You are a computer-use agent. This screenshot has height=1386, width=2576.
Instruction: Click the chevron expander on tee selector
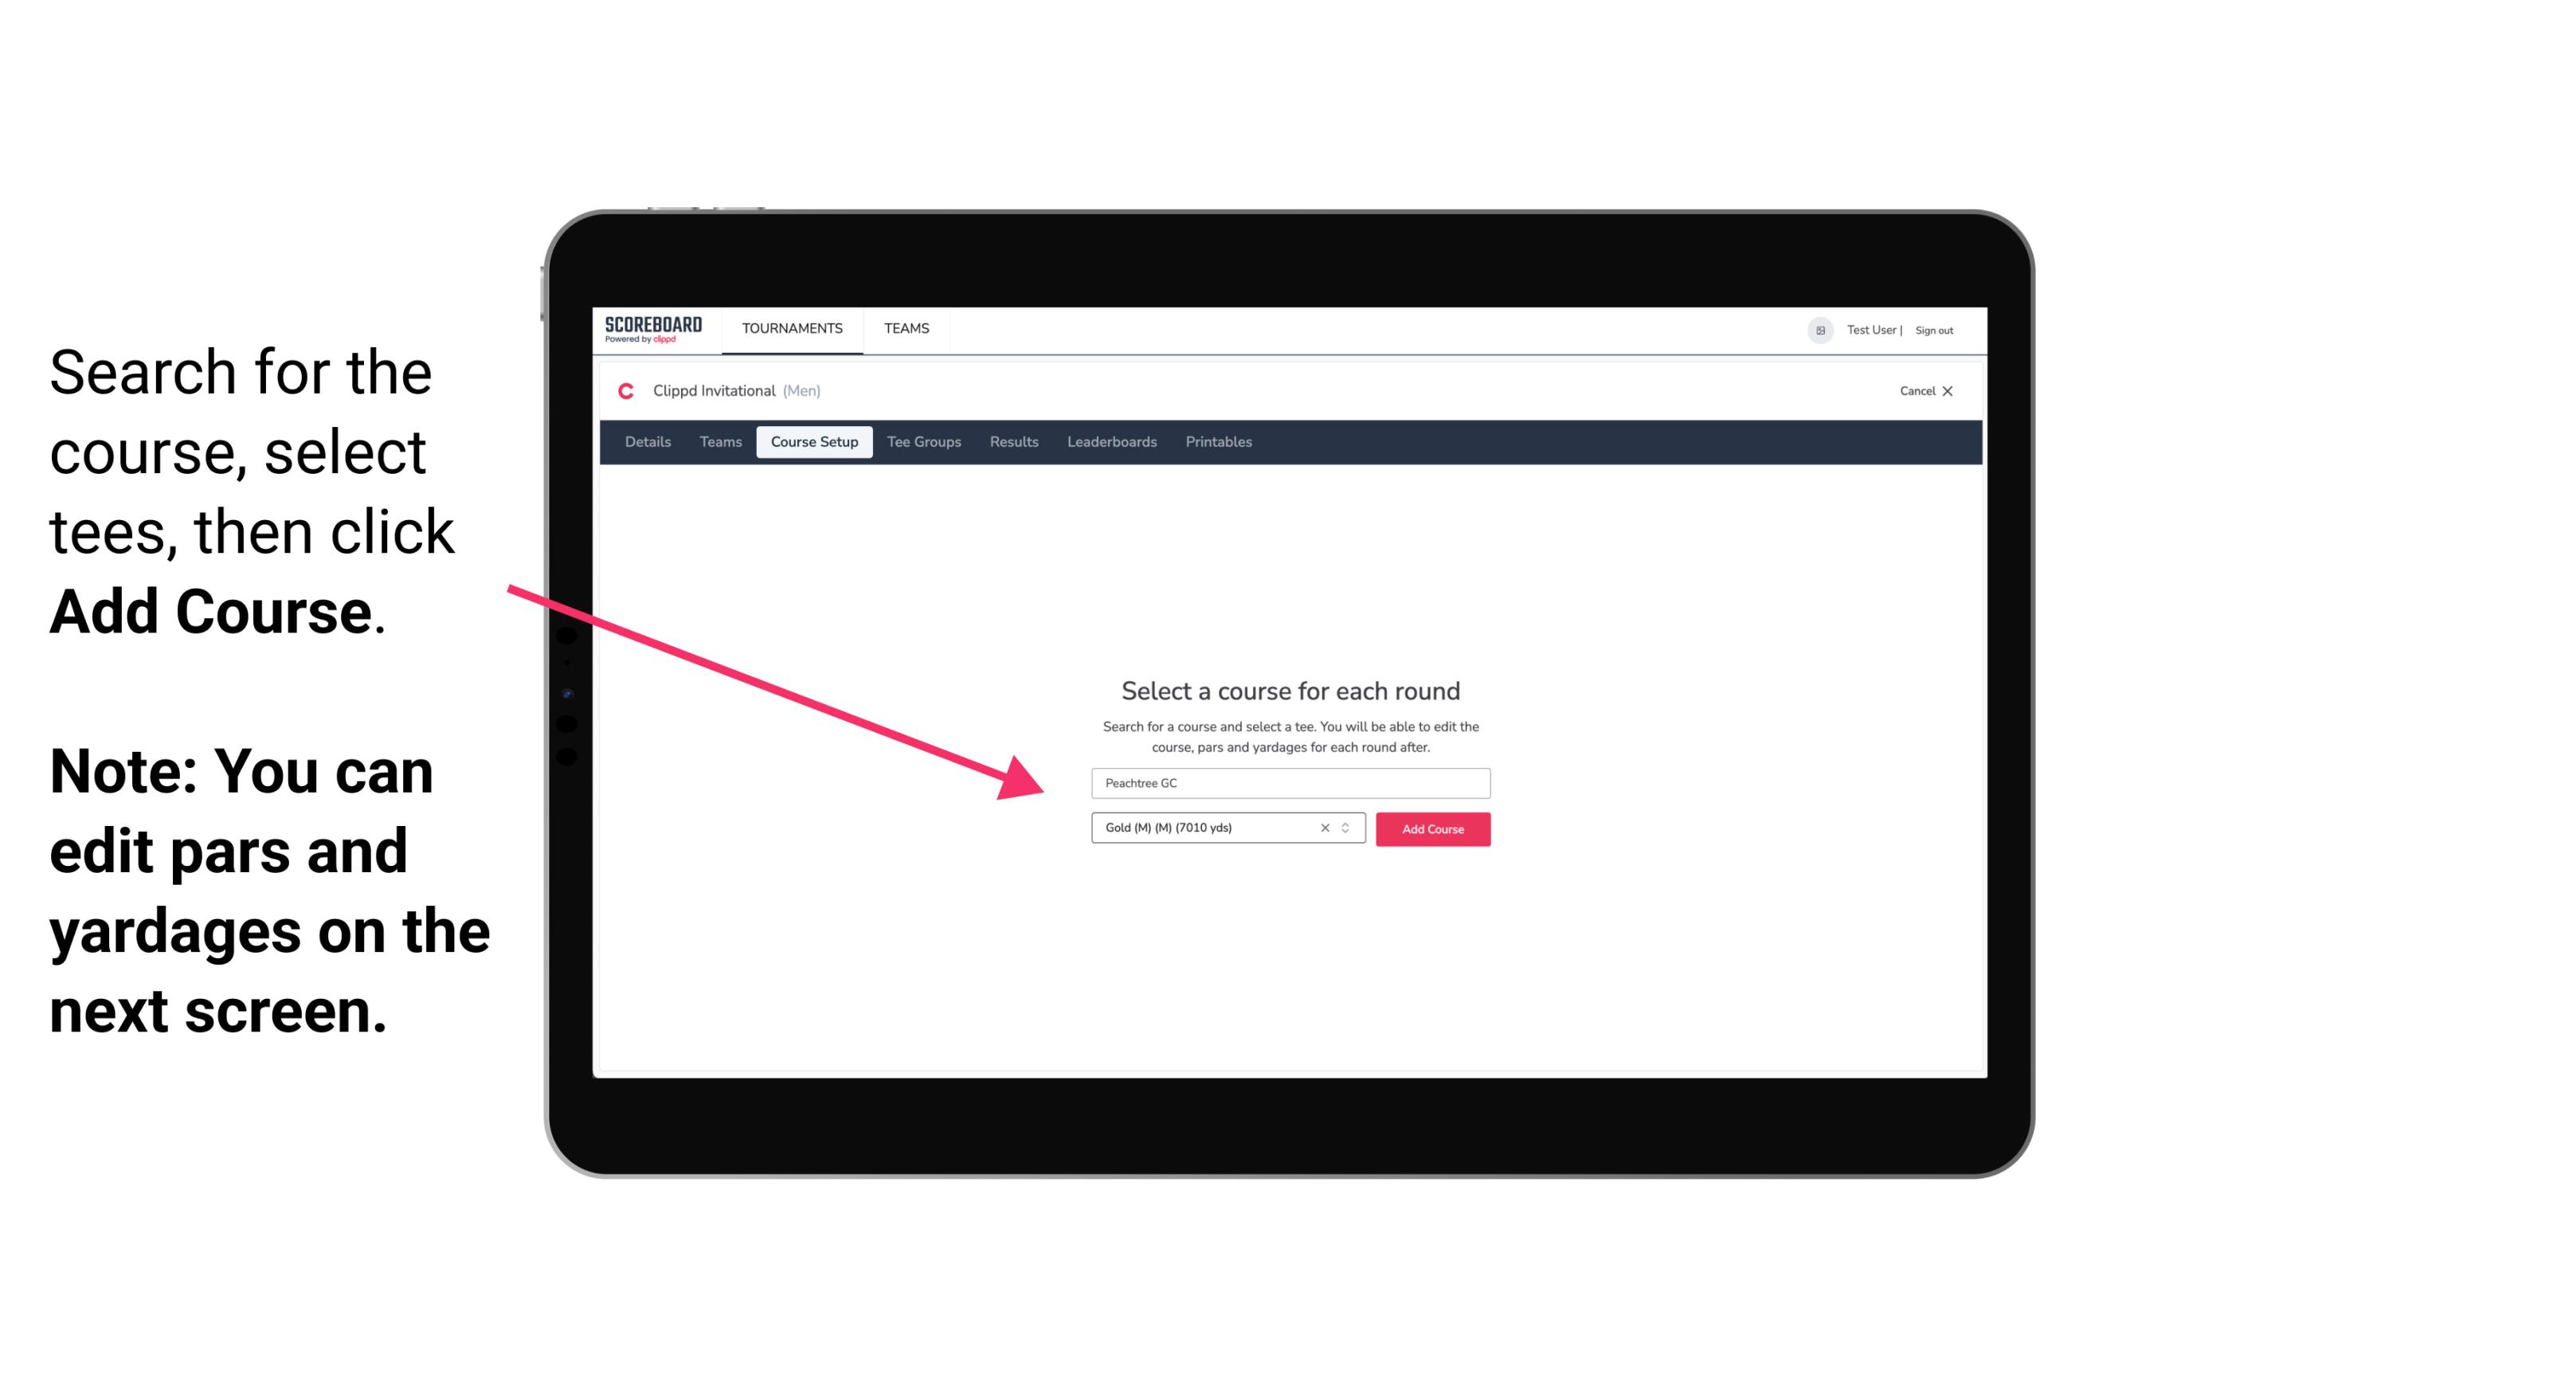coord(1348,828)
